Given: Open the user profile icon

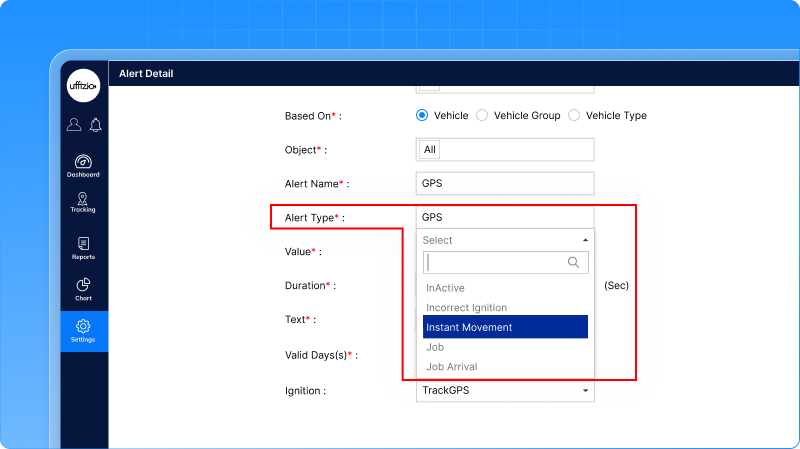Looking at the screenshot, I should (x=73, y=125).
